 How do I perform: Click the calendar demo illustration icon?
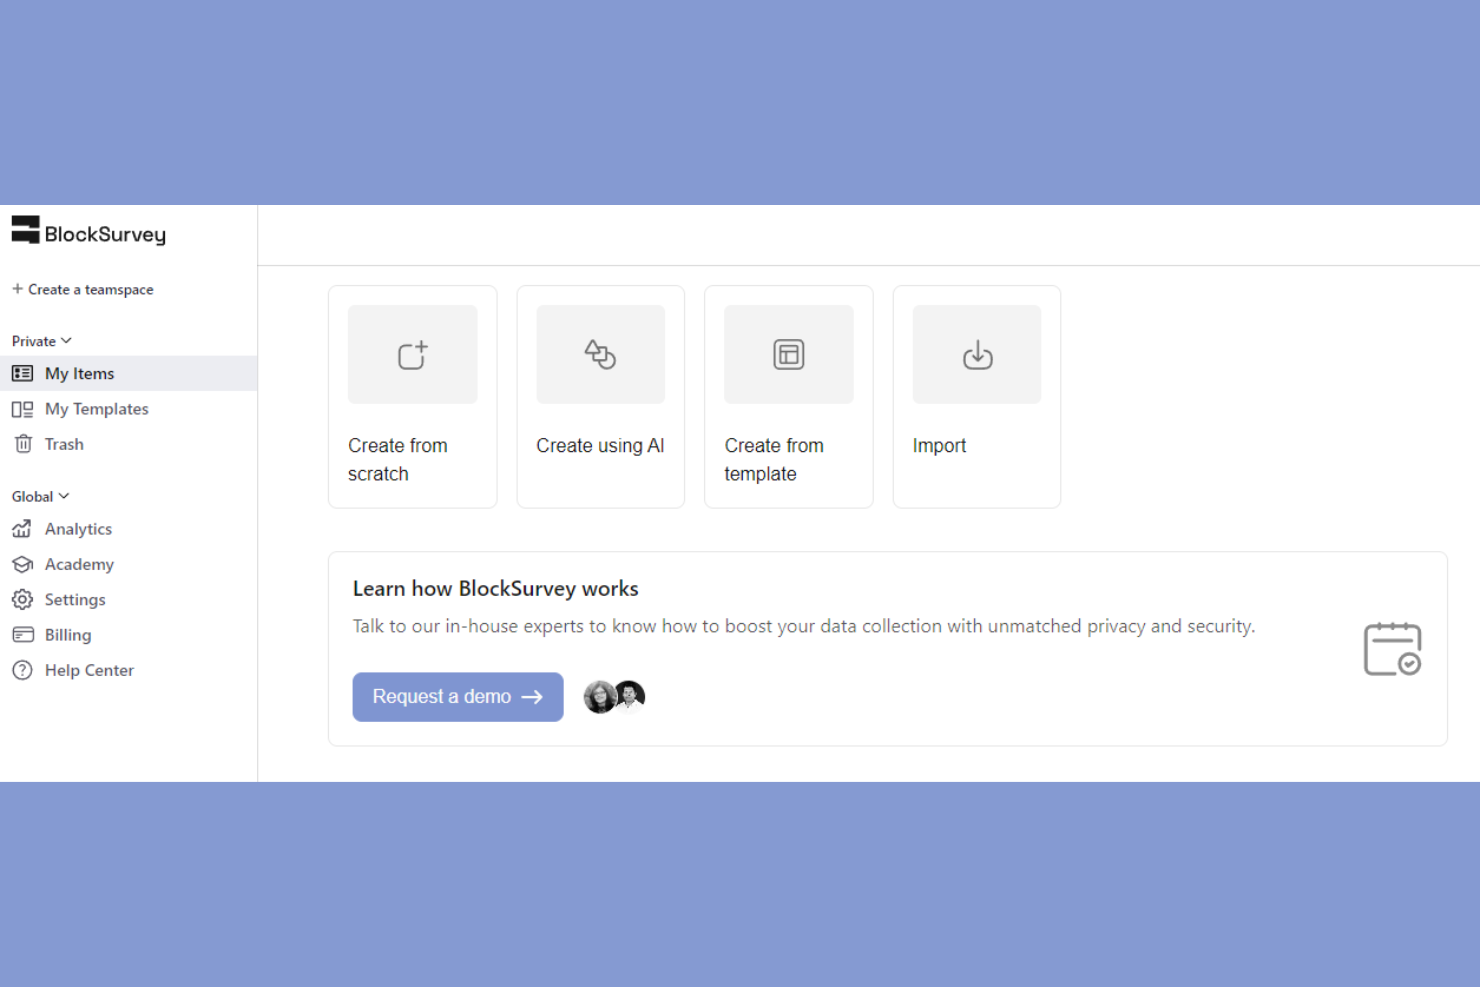(1393, 648)
